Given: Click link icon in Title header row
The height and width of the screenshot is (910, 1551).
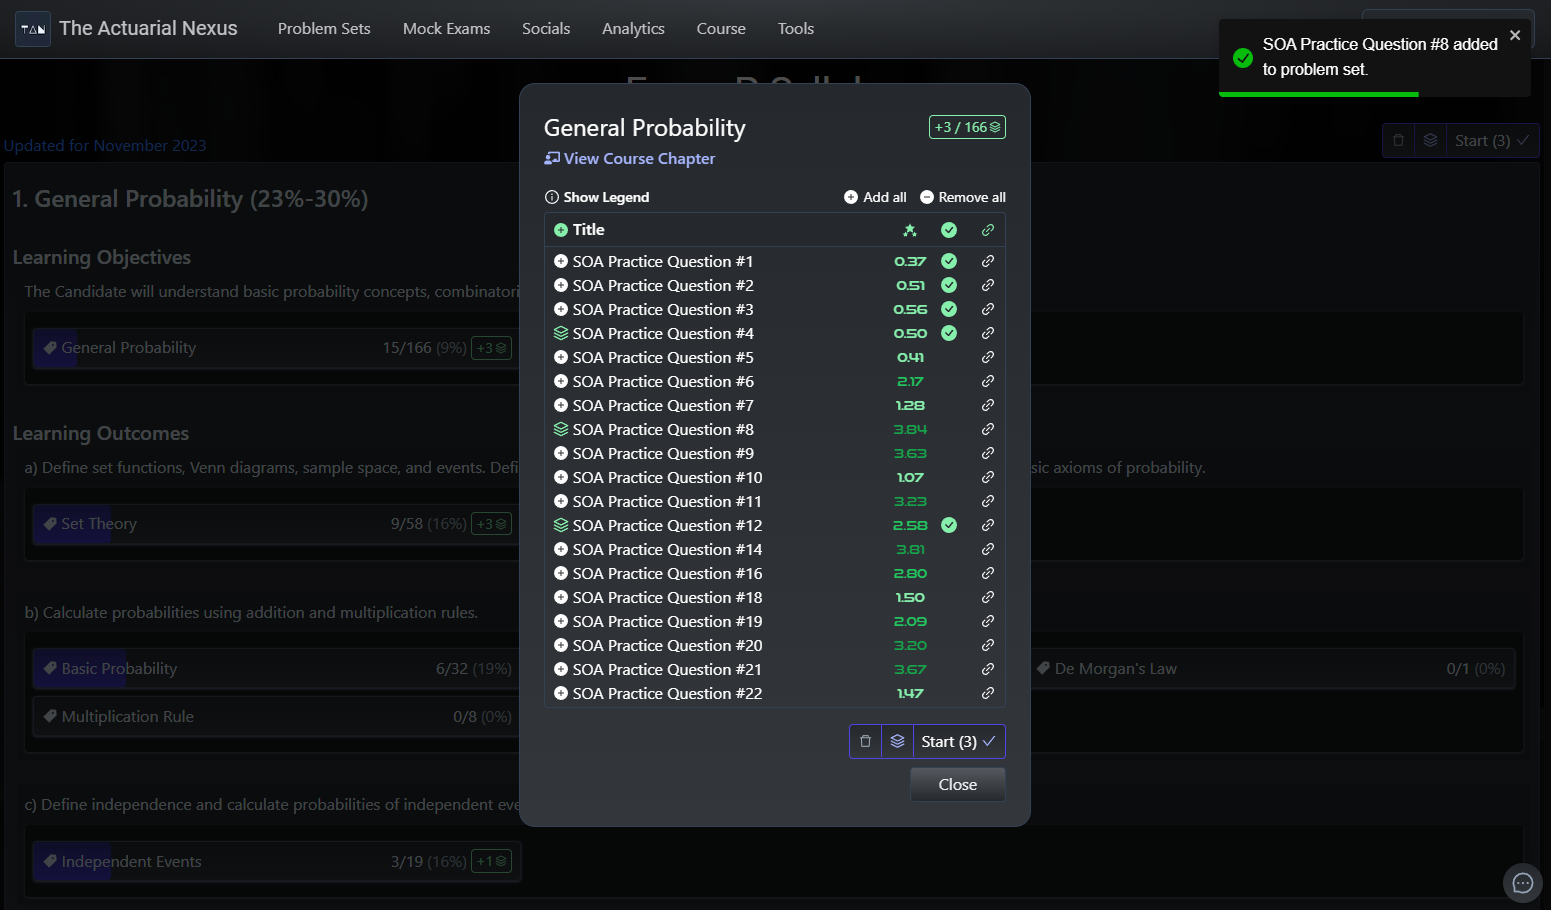Looking at the screenshot, I should (988, 230).
